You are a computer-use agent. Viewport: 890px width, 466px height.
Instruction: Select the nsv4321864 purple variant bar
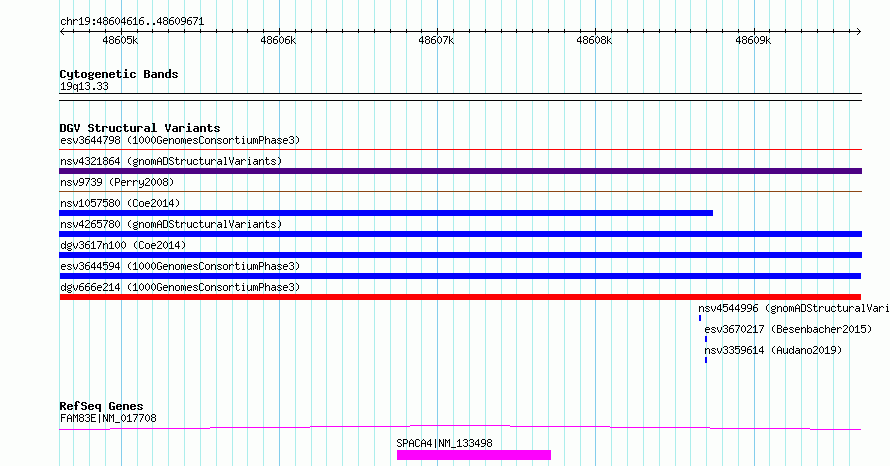click(460, 171)
